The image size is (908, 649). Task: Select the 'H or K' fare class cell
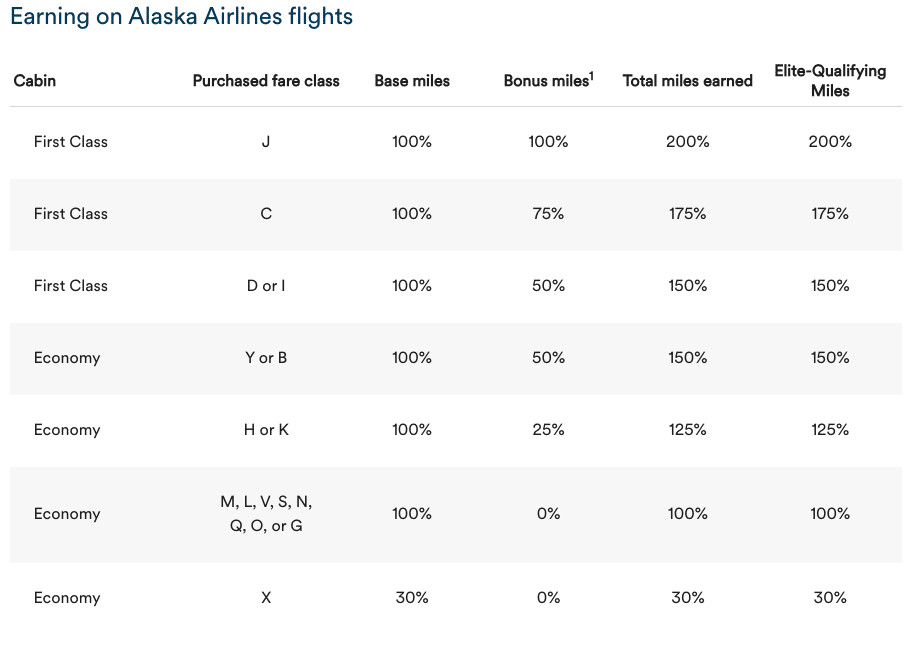point(266,430)
